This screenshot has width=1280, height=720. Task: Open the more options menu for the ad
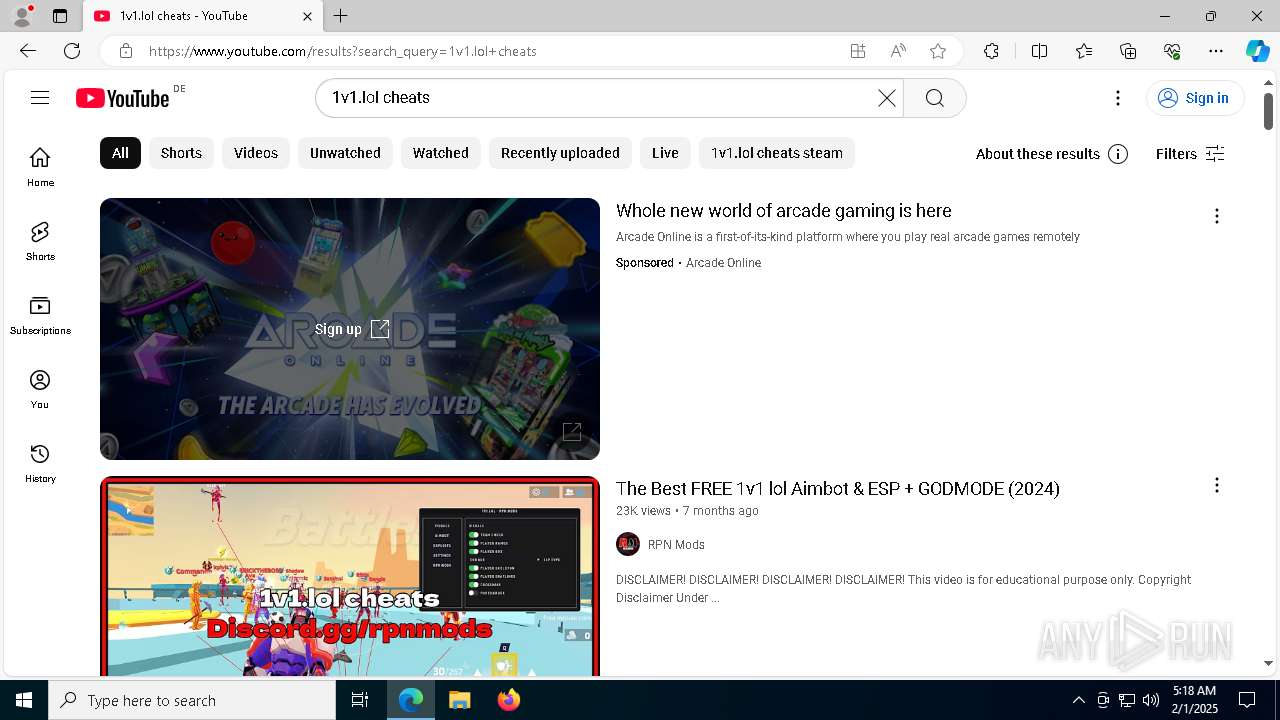1216,216
